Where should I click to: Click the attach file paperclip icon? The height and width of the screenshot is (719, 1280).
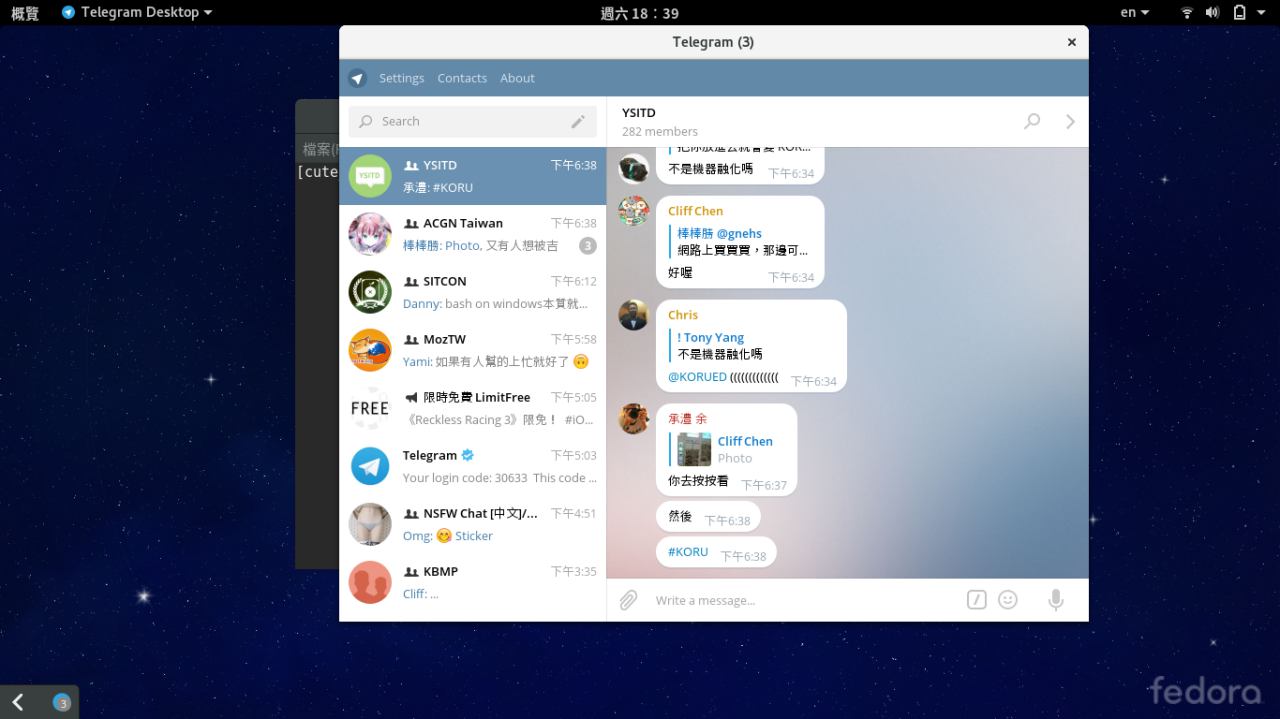click(628, 600)
